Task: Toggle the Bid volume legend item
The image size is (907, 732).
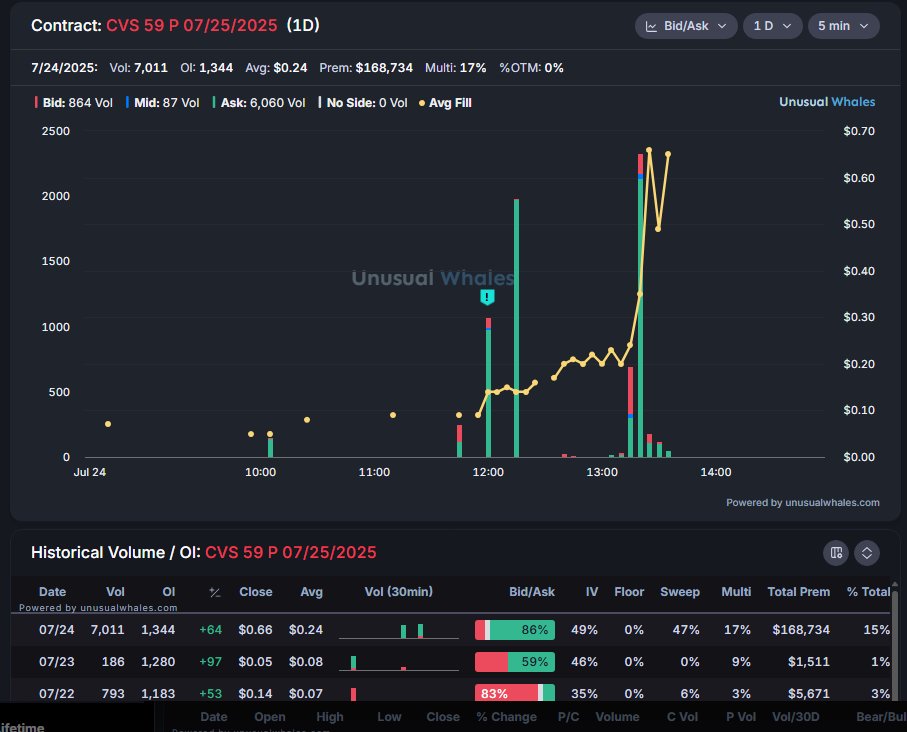Action: coord(73,103)
